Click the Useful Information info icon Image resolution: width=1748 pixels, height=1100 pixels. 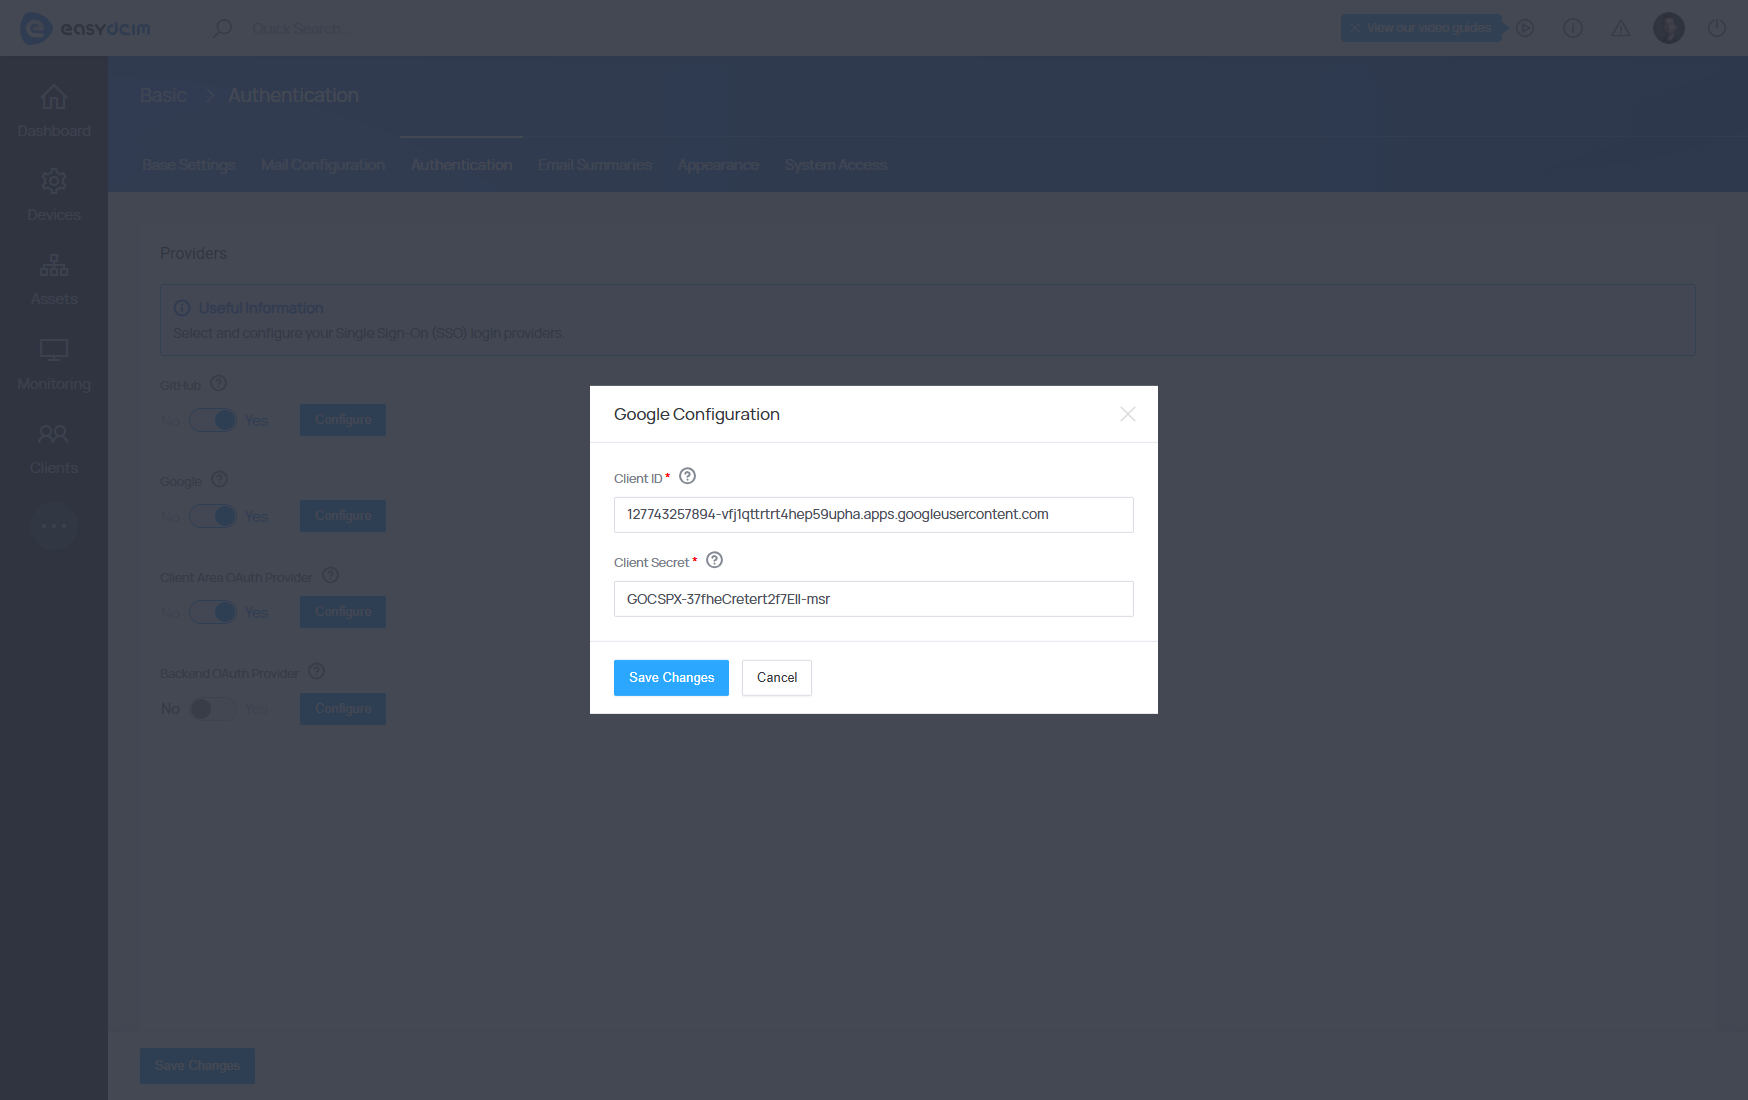tap(182, 308)
